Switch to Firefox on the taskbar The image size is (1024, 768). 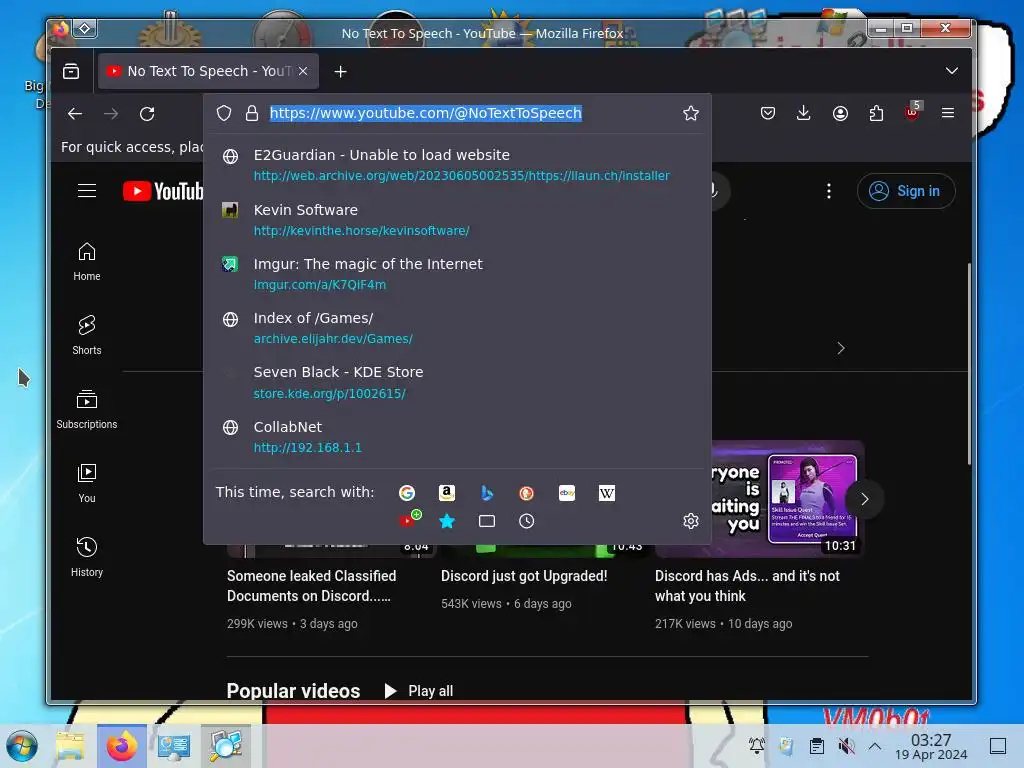pos(121,746)
